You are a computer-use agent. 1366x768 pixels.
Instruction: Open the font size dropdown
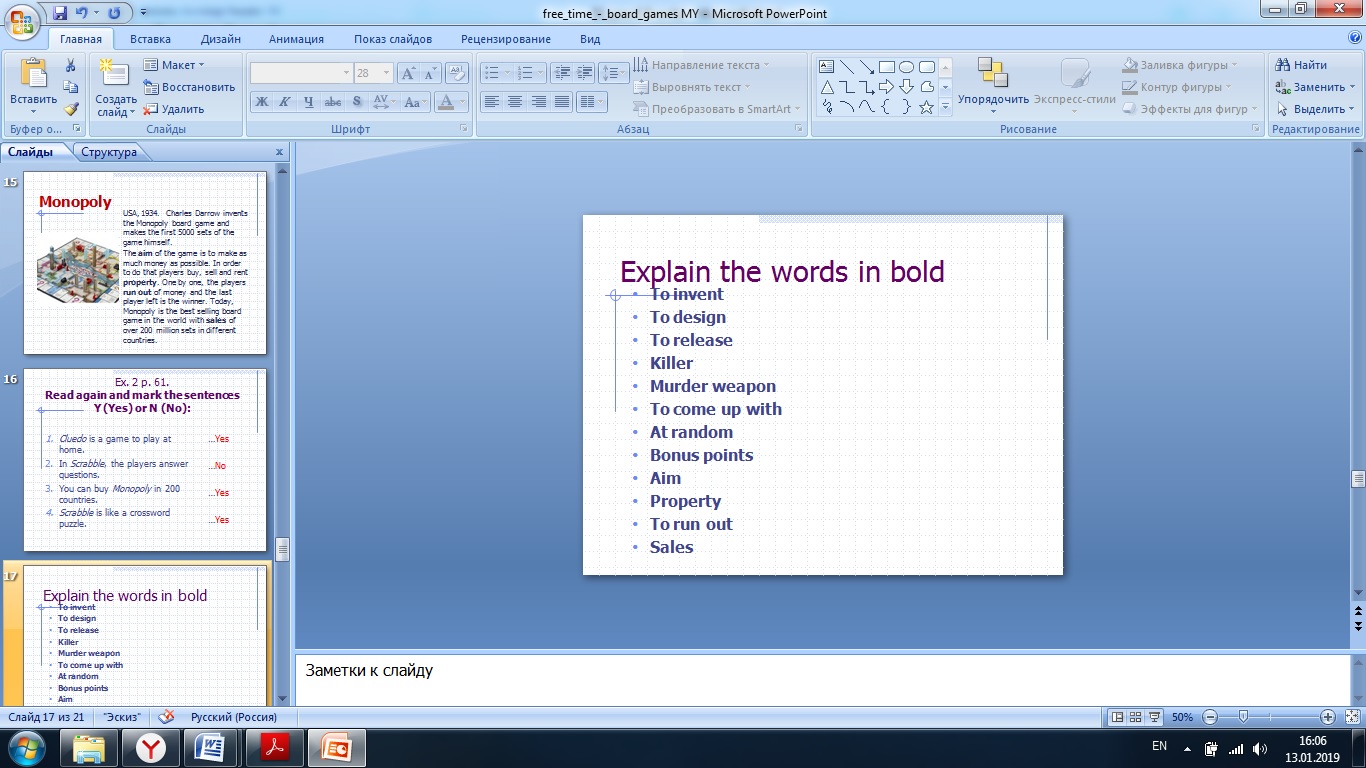pyautogui.click(x=387, y=73)
